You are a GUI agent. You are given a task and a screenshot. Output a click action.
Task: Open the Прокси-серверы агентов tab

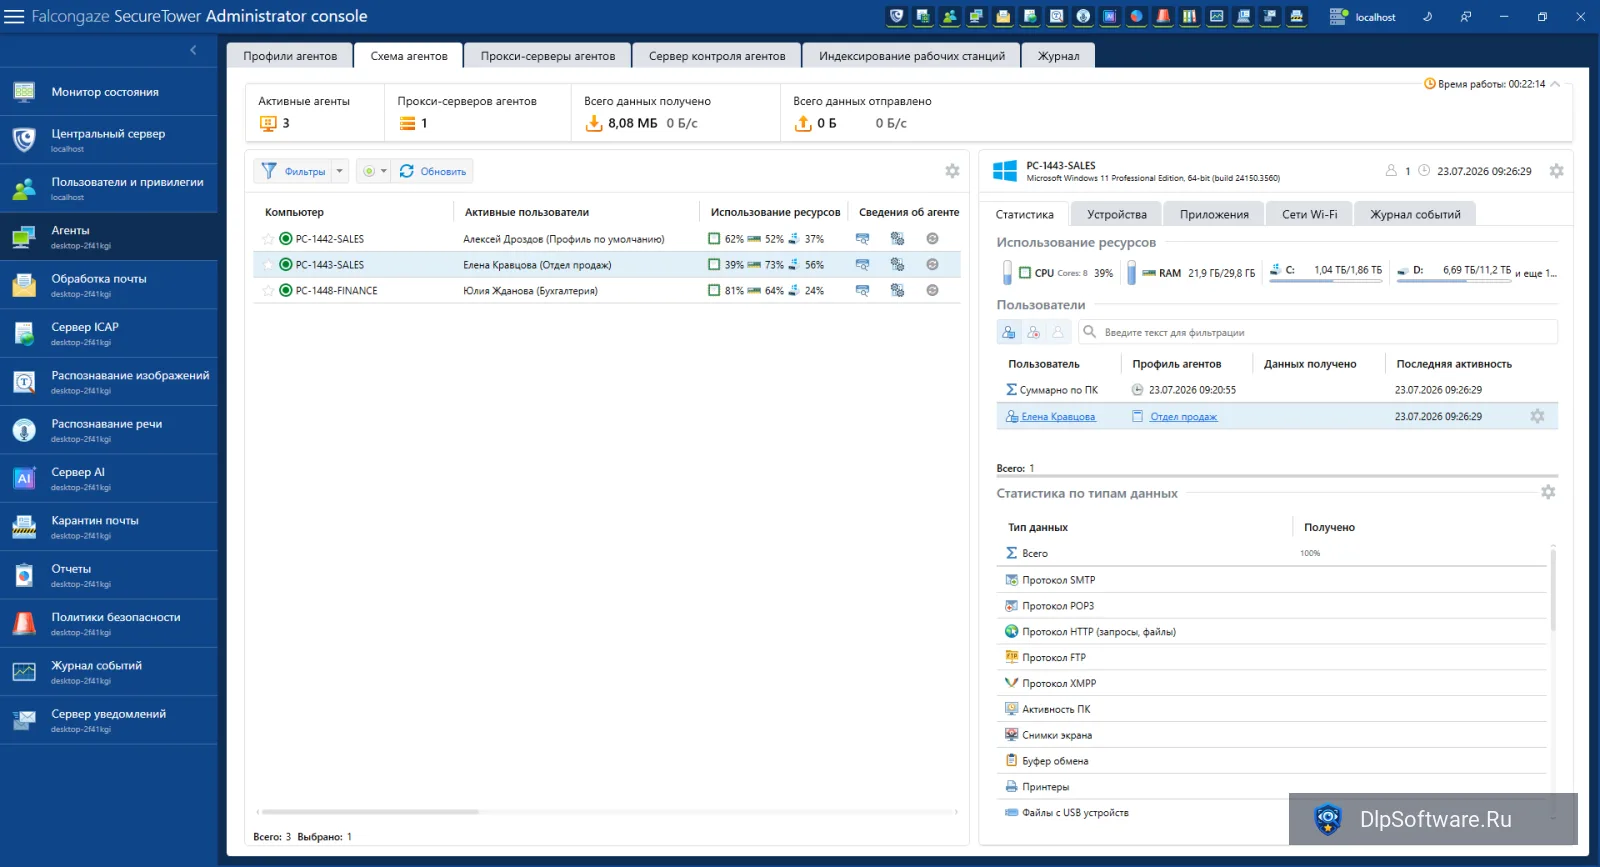(x=548, y=56)
